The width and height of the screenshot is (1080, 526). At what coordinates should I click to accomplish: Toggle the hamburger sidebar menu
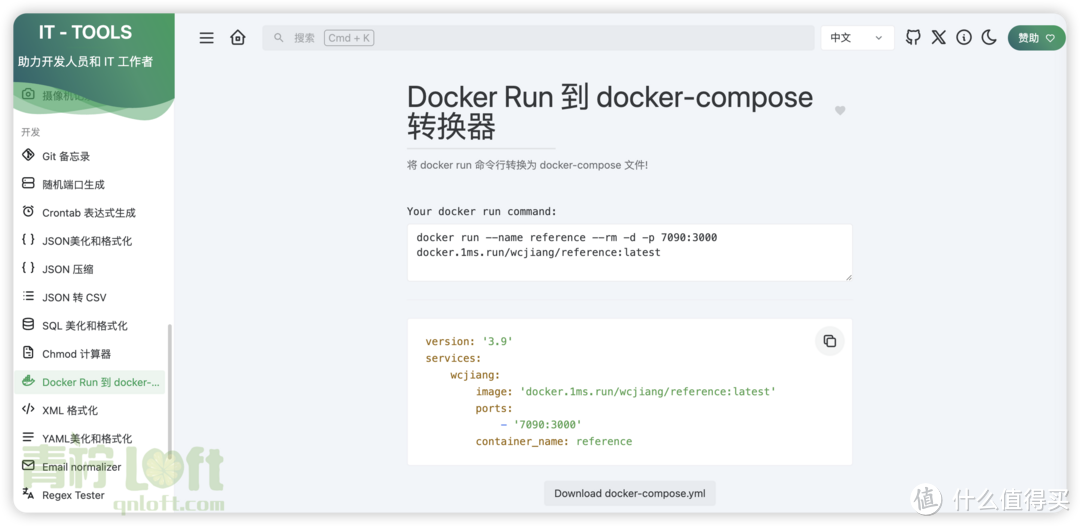coord(206,38)
